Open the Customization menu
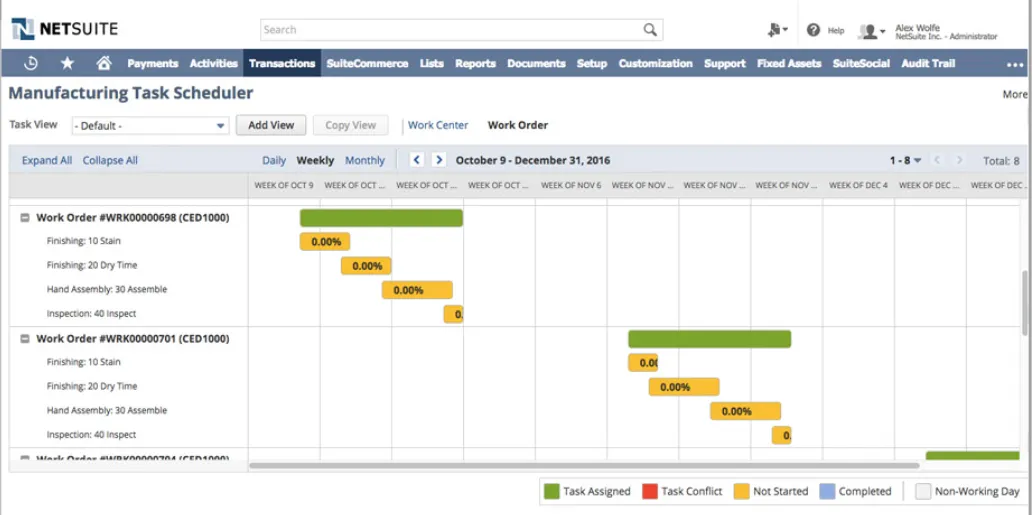This screenshot has width=1032, height=515. (x=656, y=63)
